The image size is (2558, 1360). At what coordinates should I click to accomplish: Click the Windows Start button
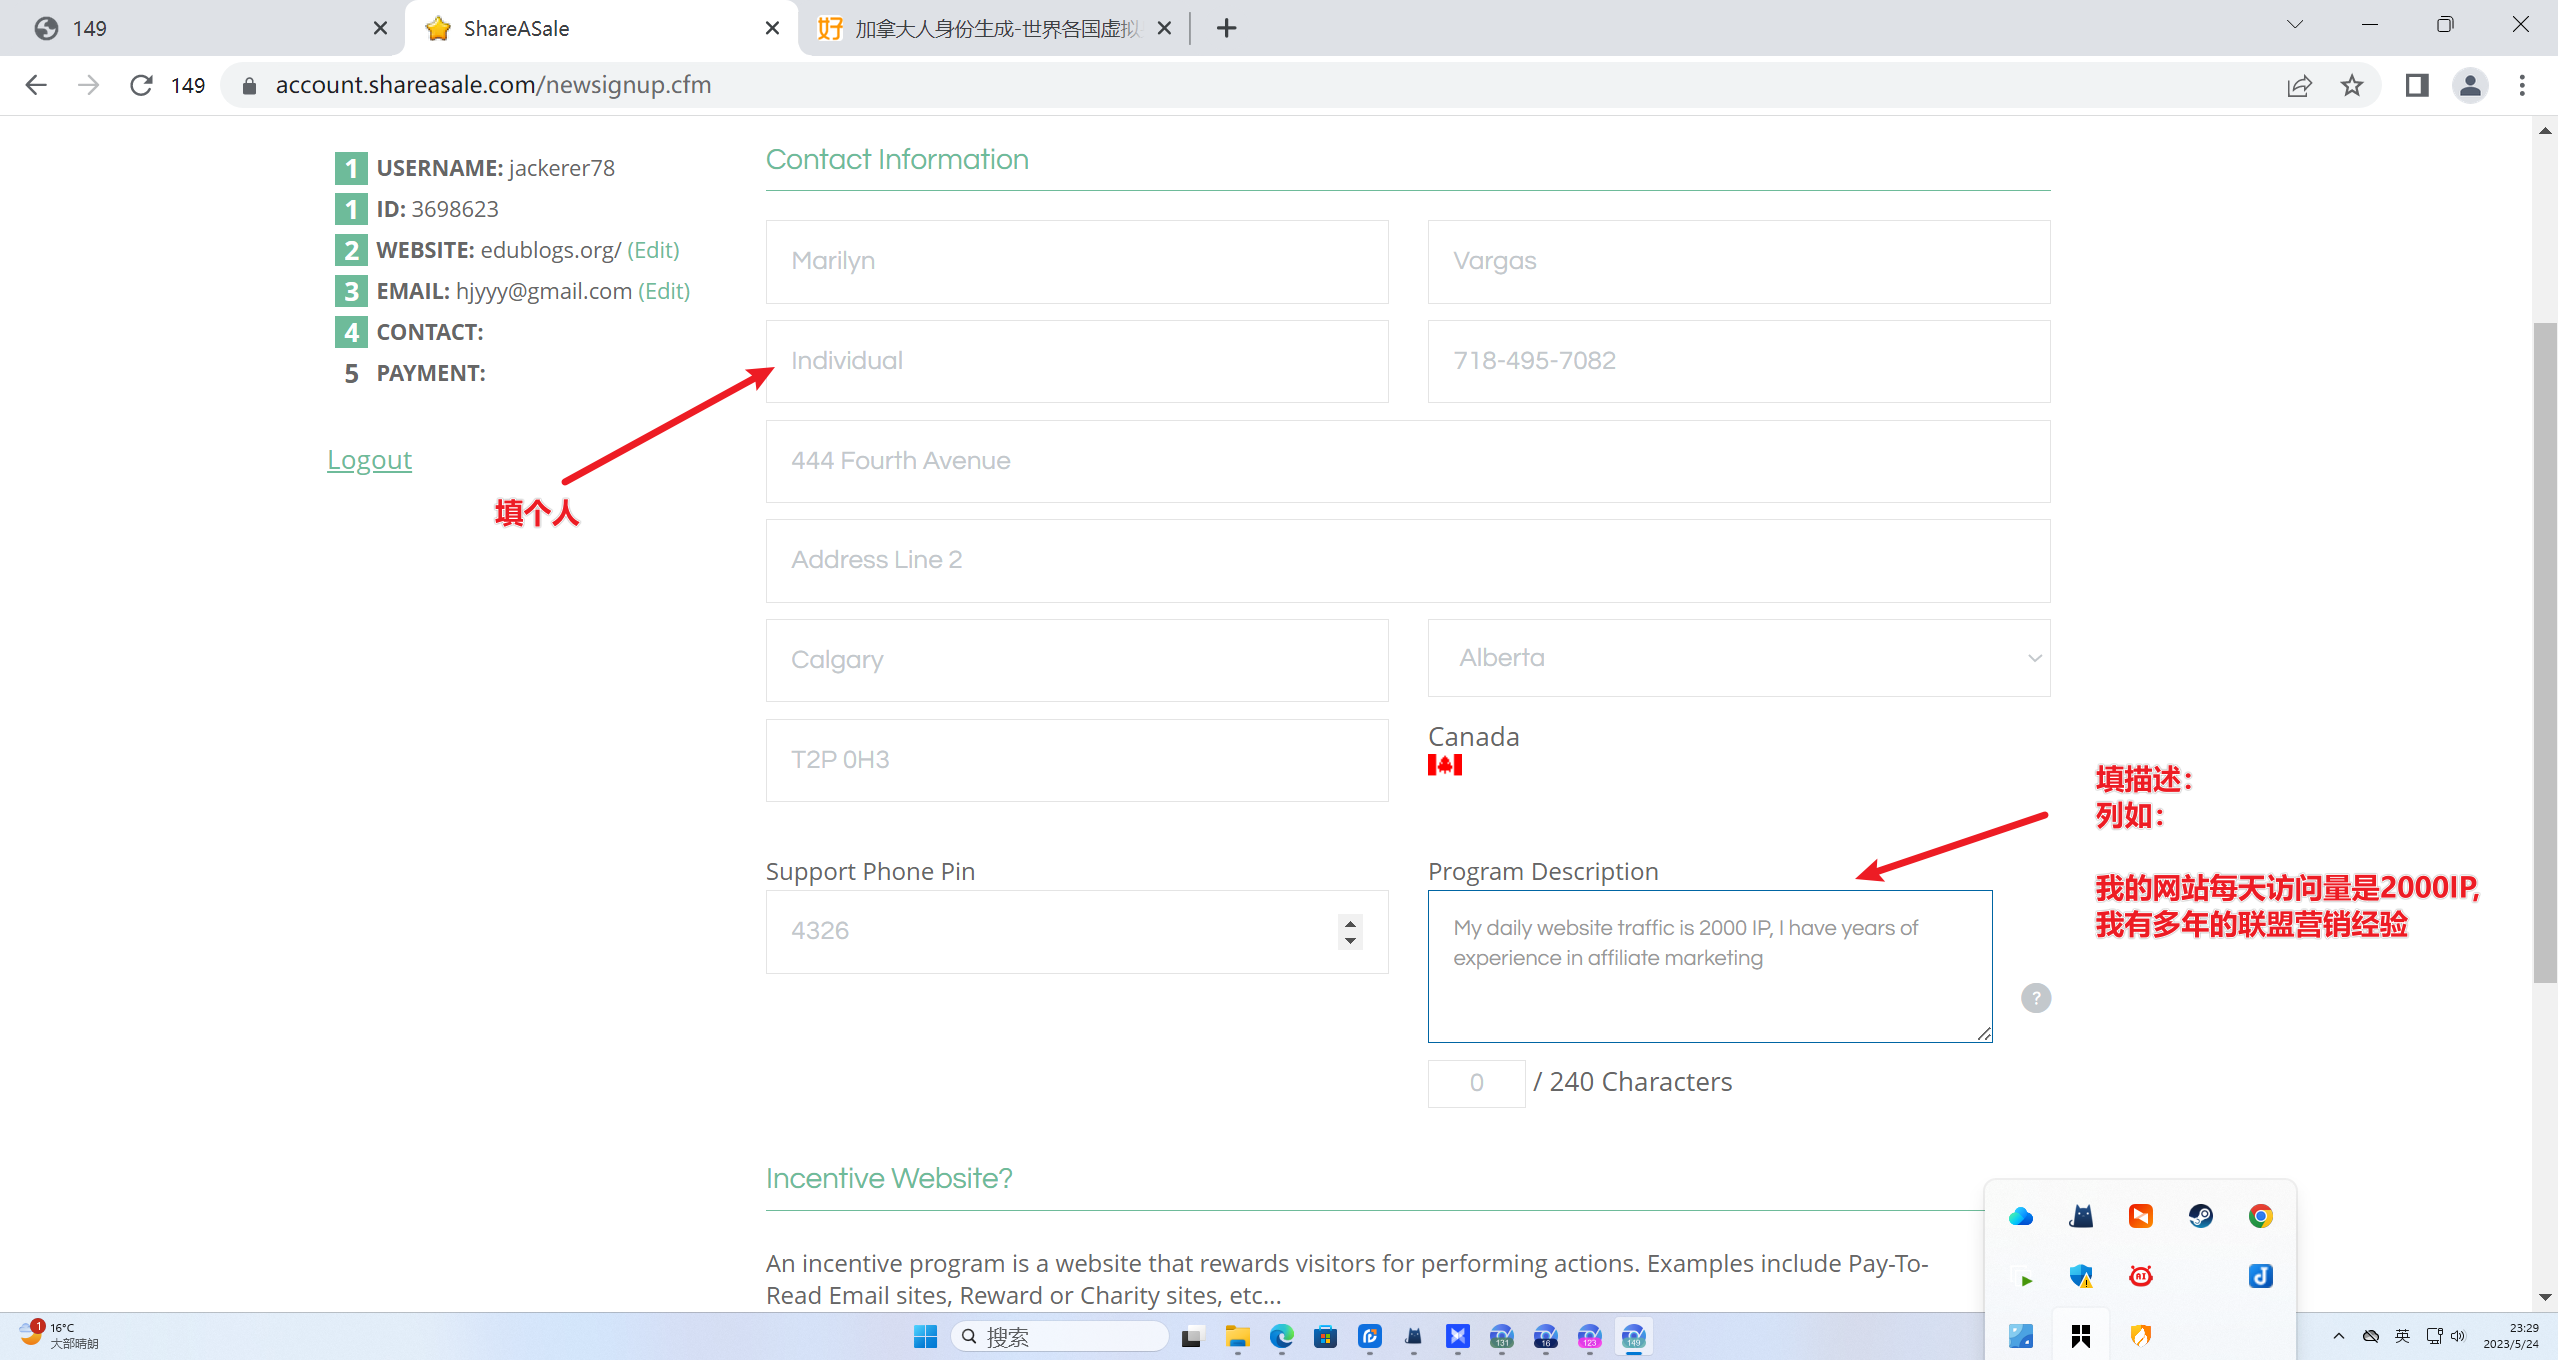925,1337
